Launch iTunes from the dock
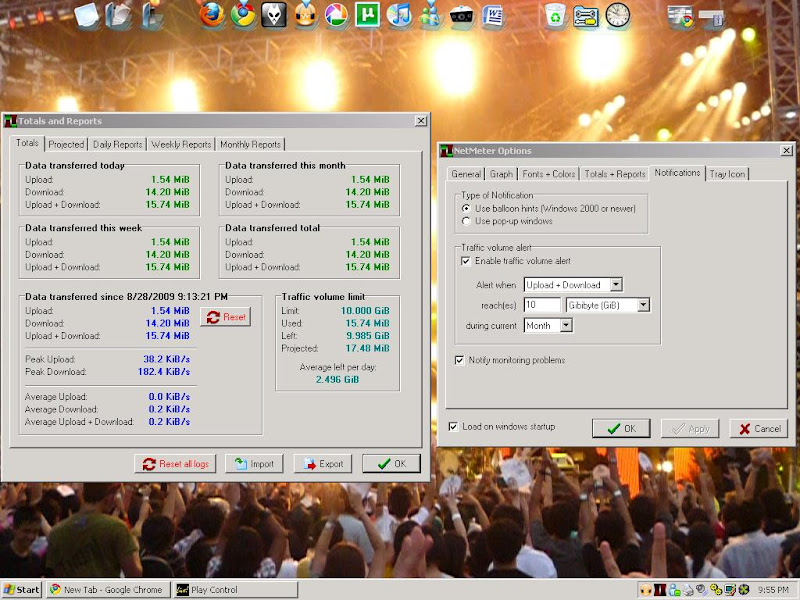This screenshot has width=800, height=600. [400, 15]
